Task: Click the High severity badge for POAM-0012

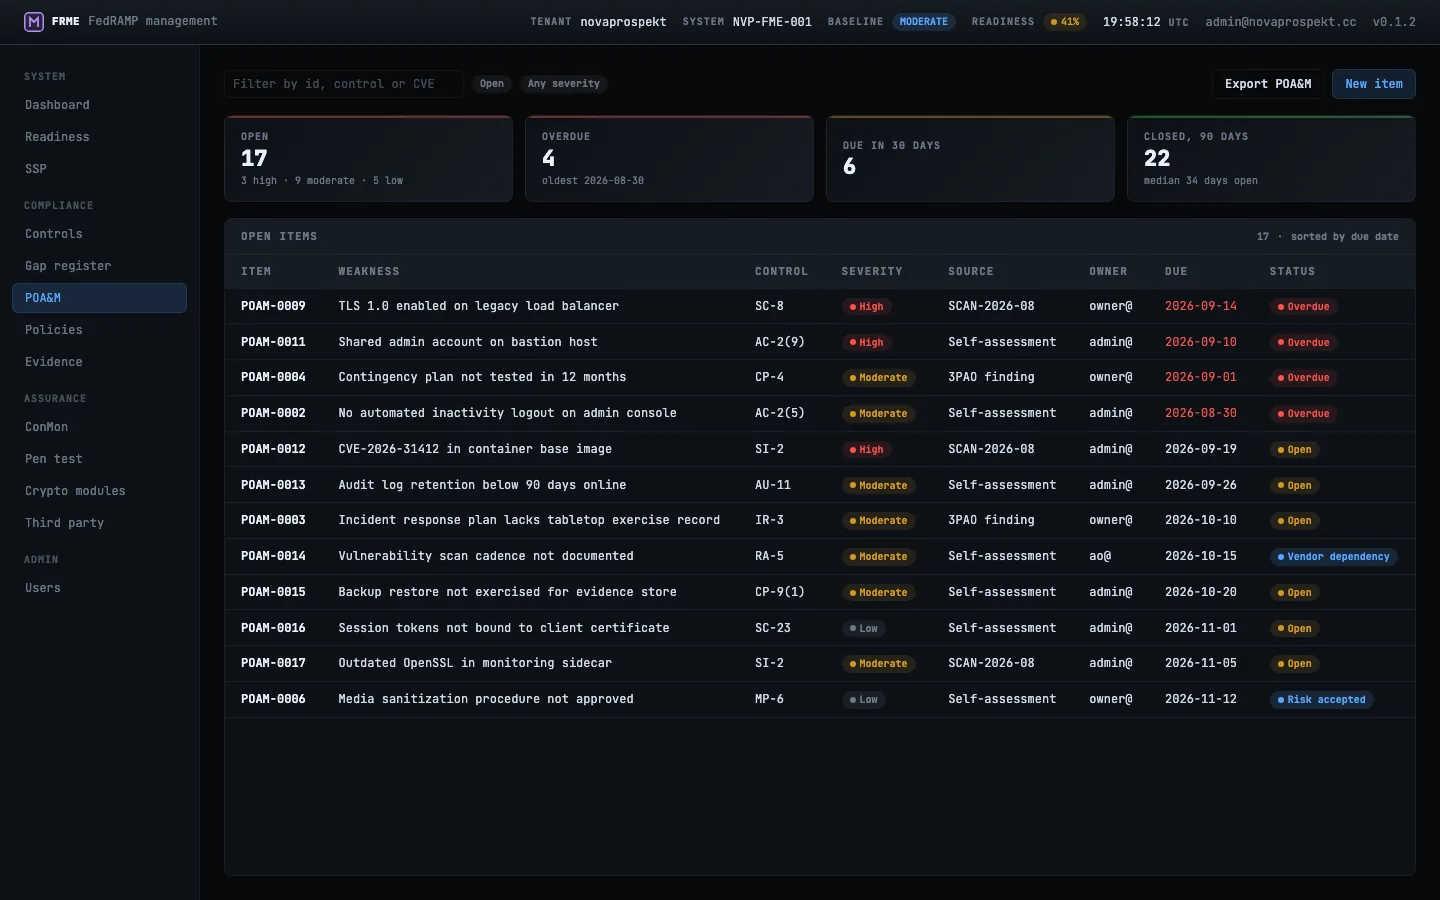Action: point(866,450)
